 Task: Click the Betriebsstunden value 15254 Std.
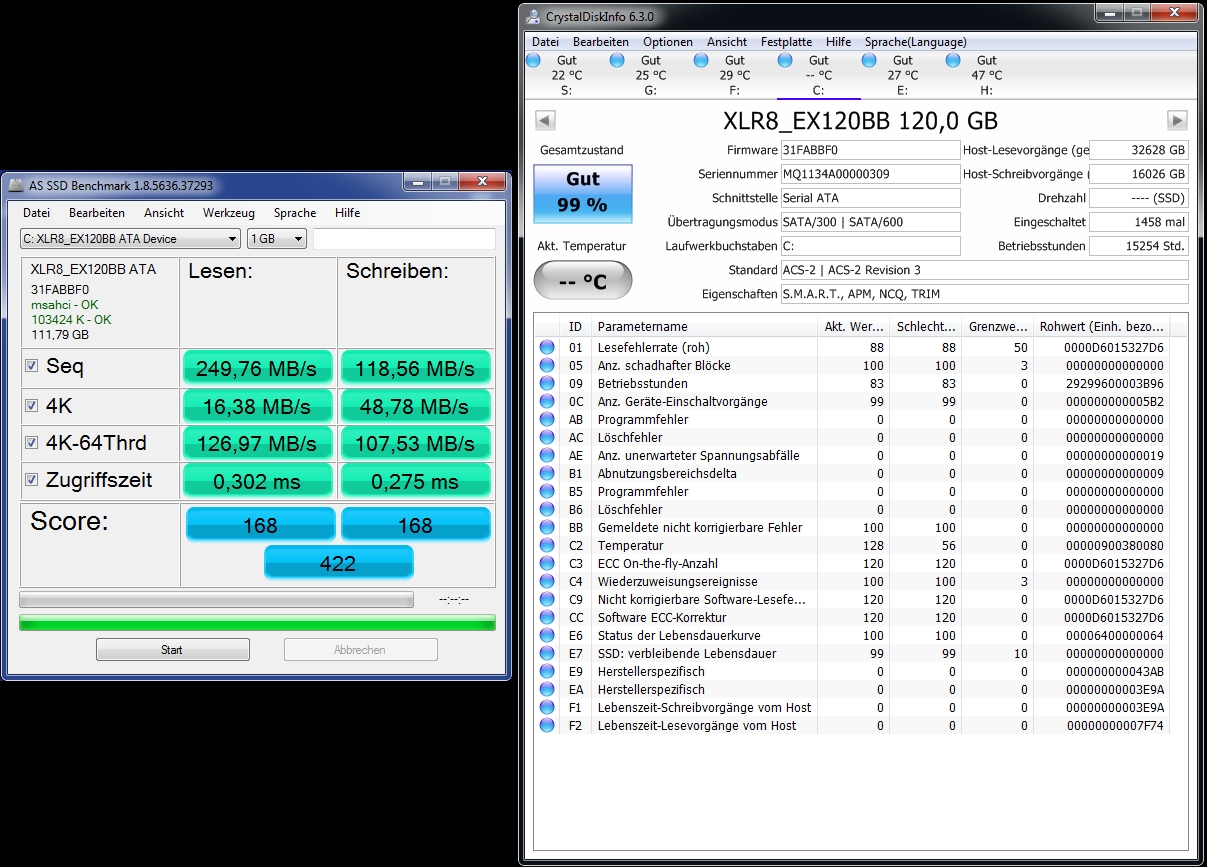[1139, 246]
